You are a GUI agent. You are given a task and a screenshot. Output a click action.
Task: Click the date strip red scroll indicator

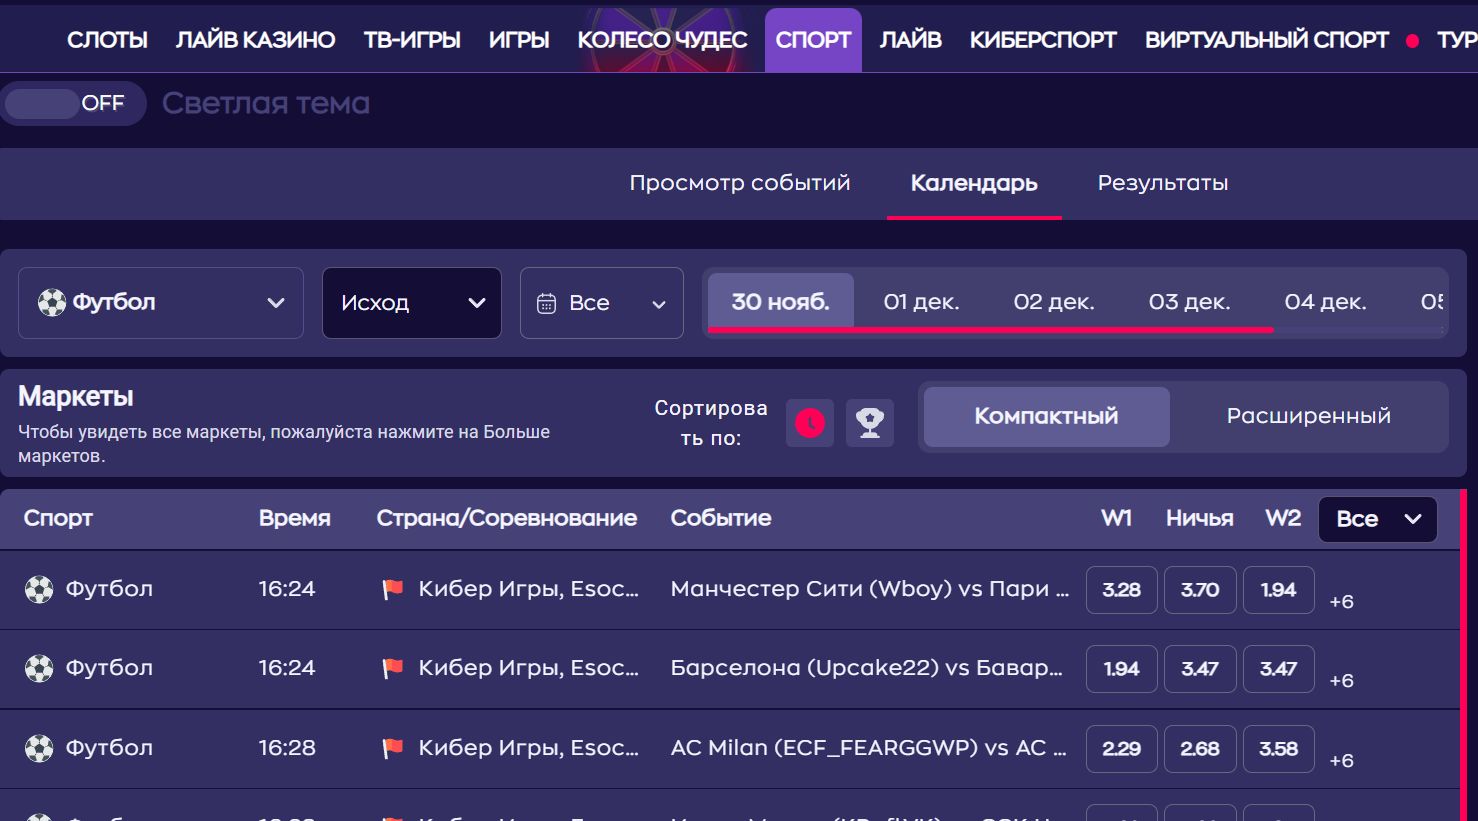(990, 329)
